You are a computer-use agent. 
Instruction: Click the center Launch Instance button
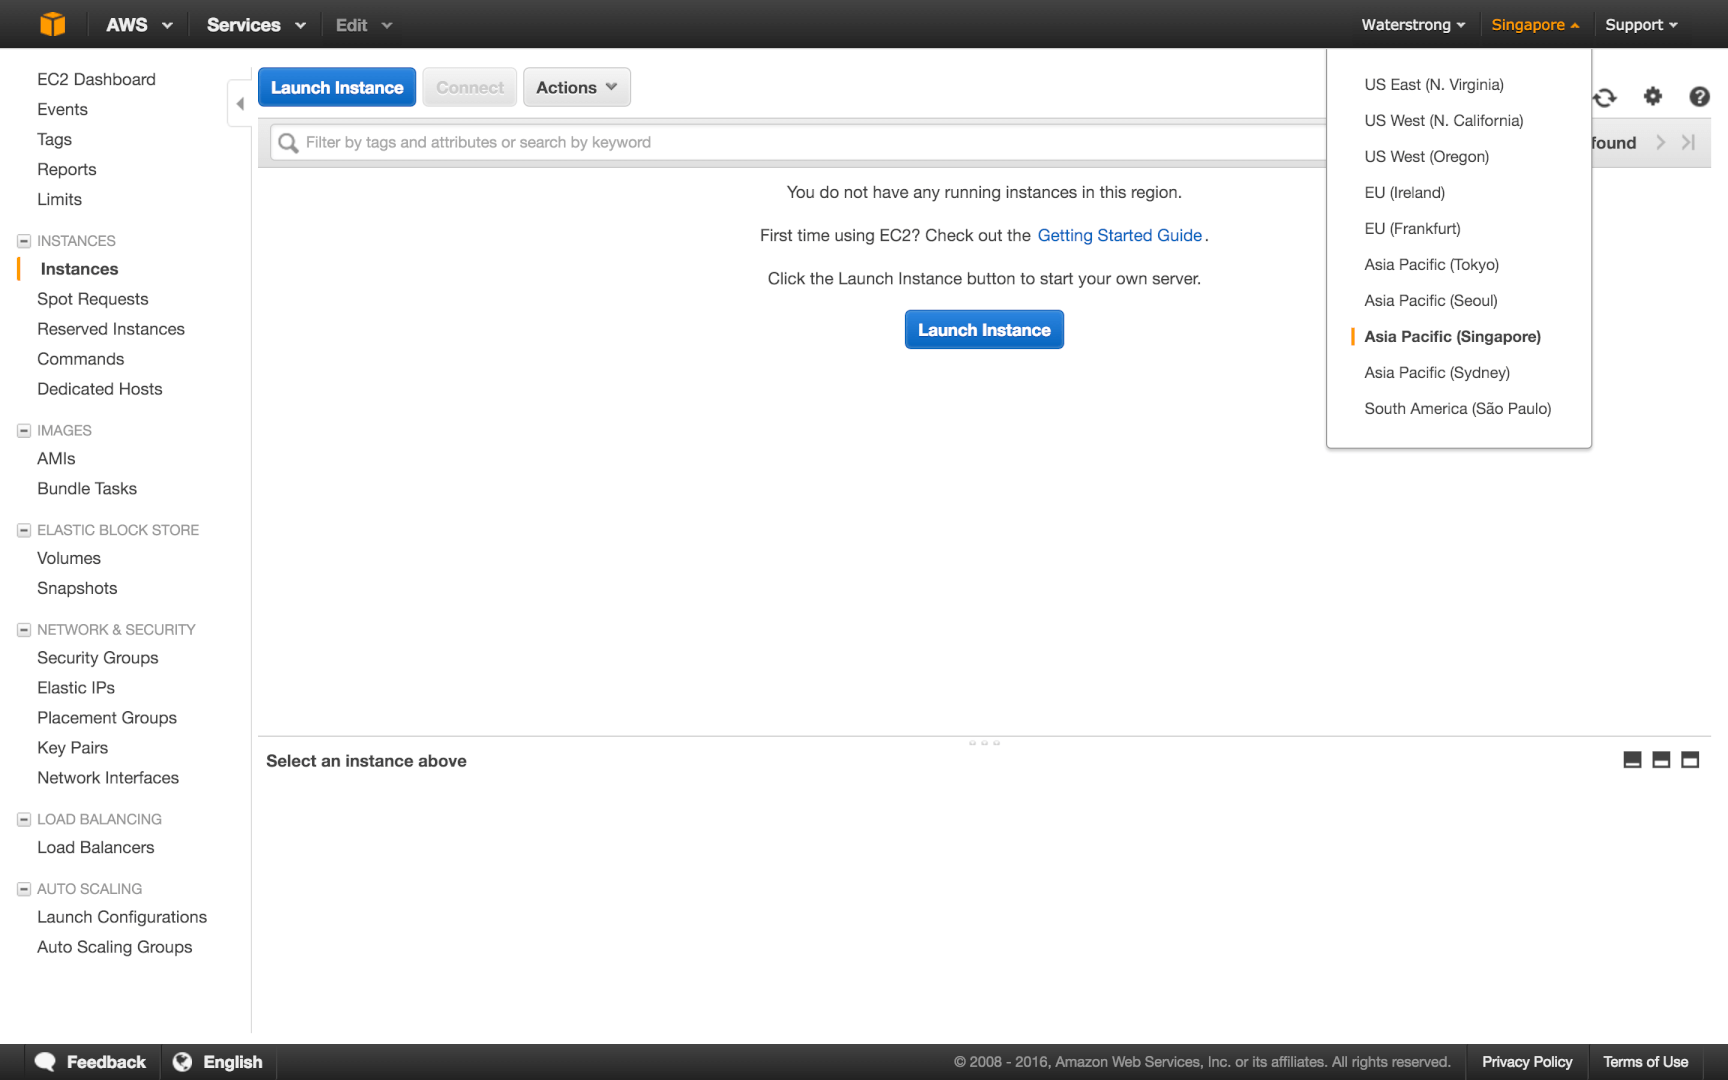(x=984, y=330)
